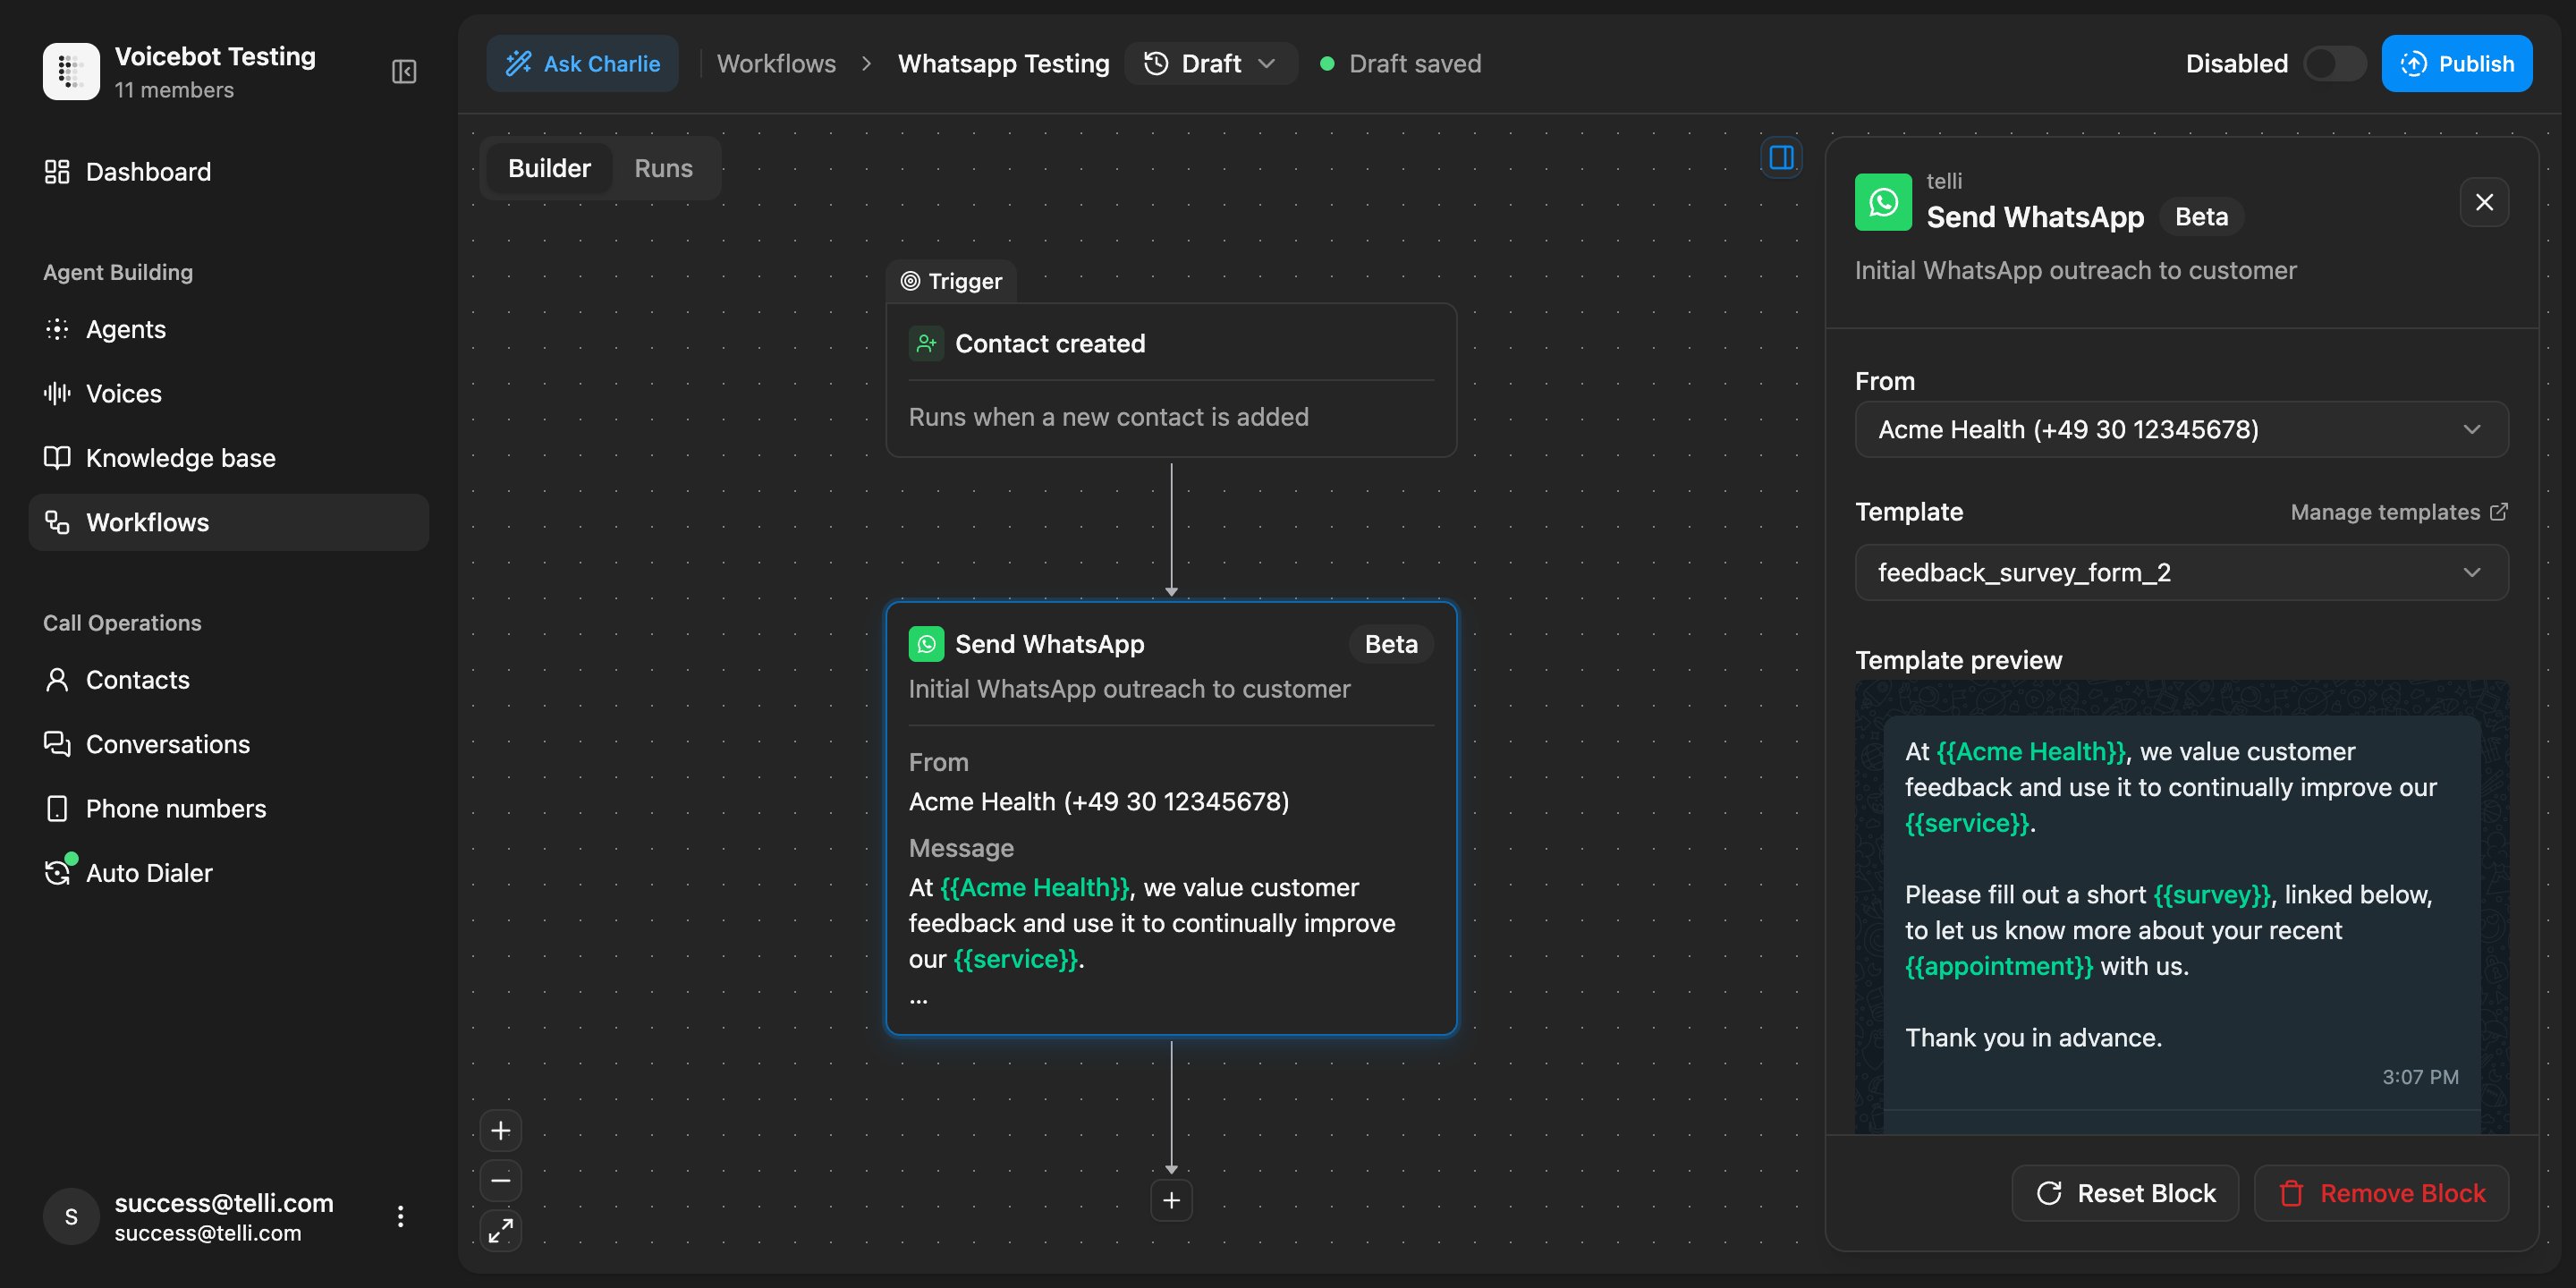2576x1288 pixels.
Task: Fit canvas view with expand icon
Action: pos(500,1231)
